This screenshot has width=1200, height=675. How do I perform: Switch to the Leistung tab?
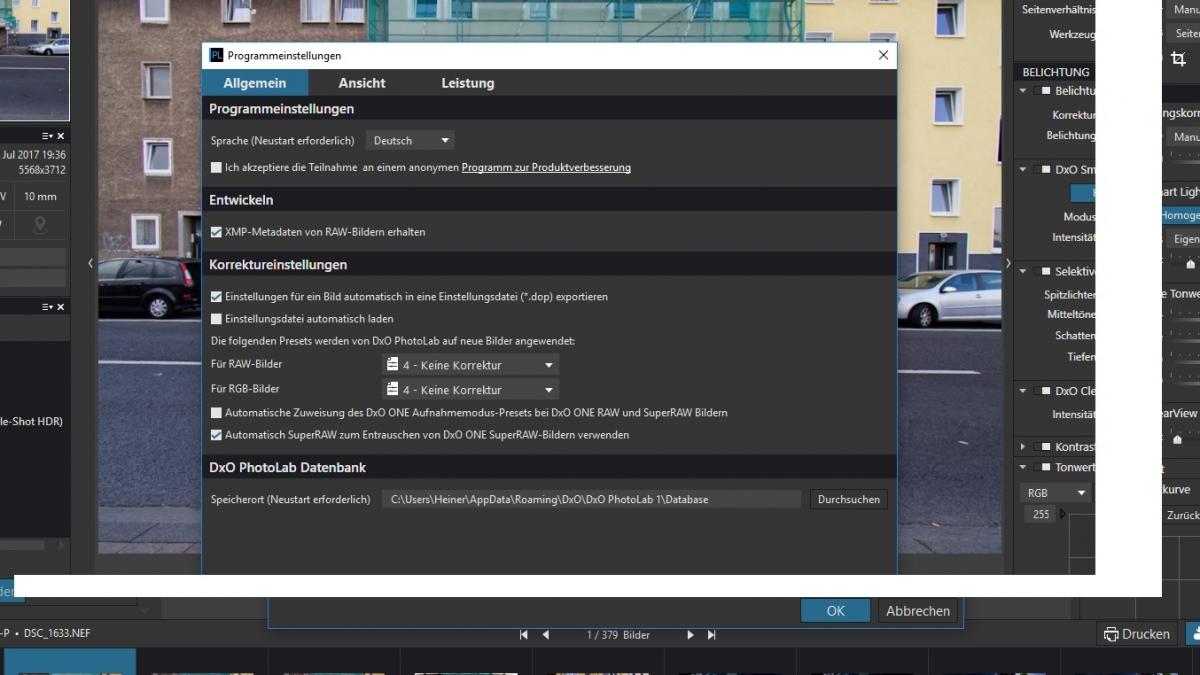(468, 83)
